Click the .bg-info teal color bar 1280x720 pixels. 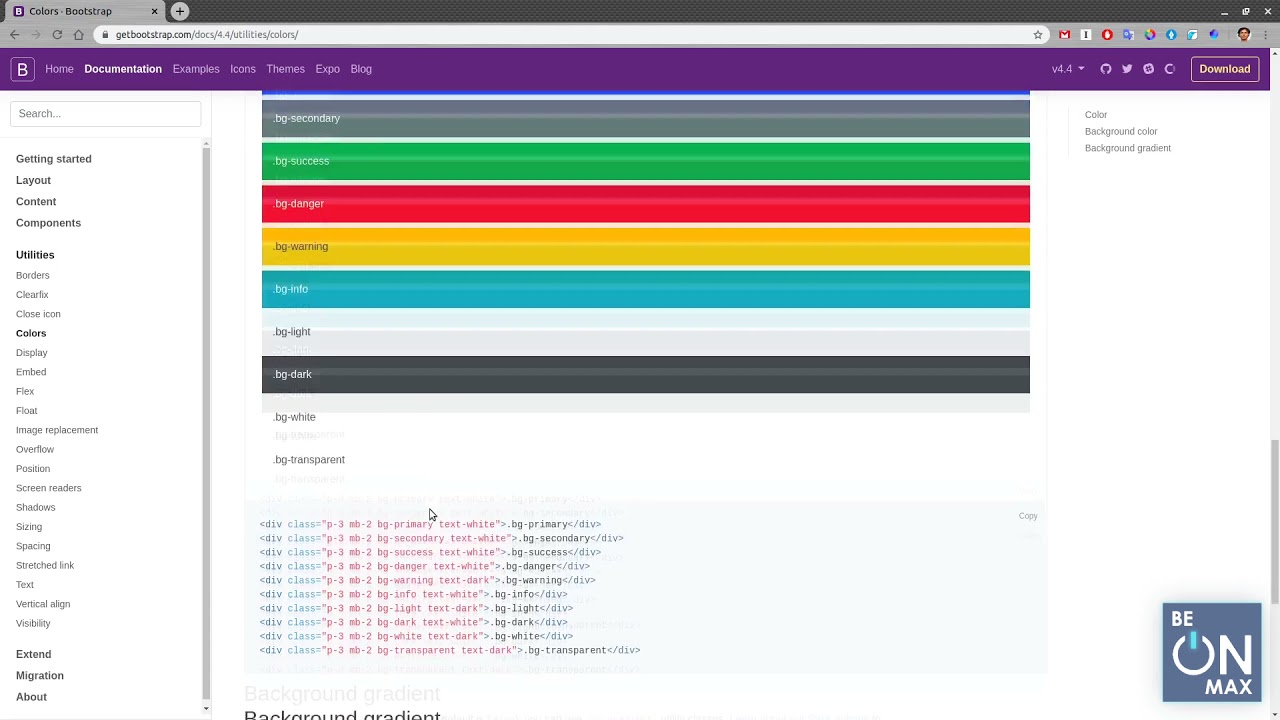point(645,289)
